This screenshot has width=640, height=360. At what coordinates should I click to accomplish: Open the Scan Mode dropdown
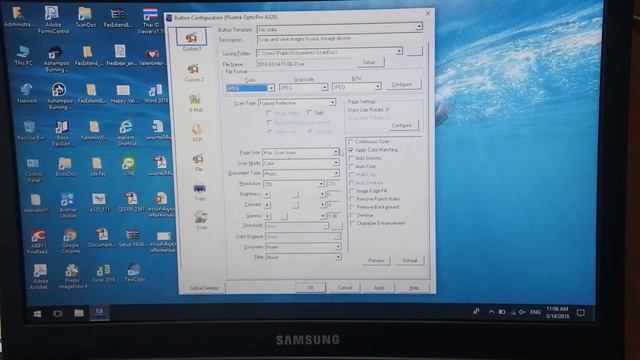(336, 163)
